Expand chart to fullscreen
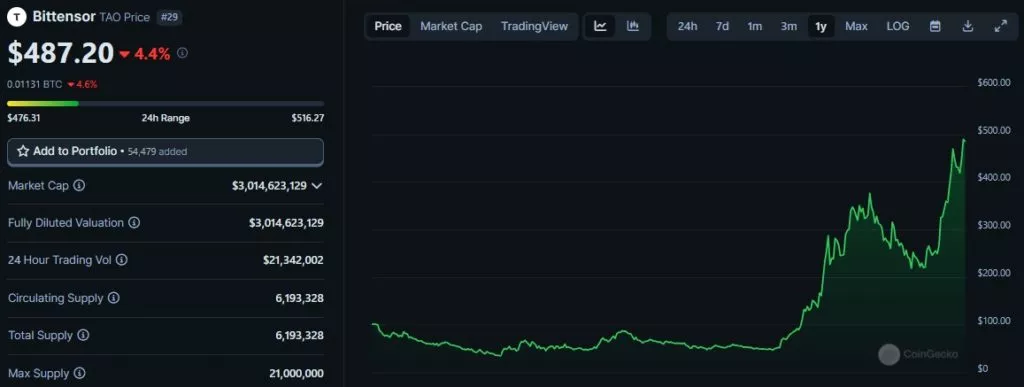1024x387 pixels. [x=1000, y=26]
